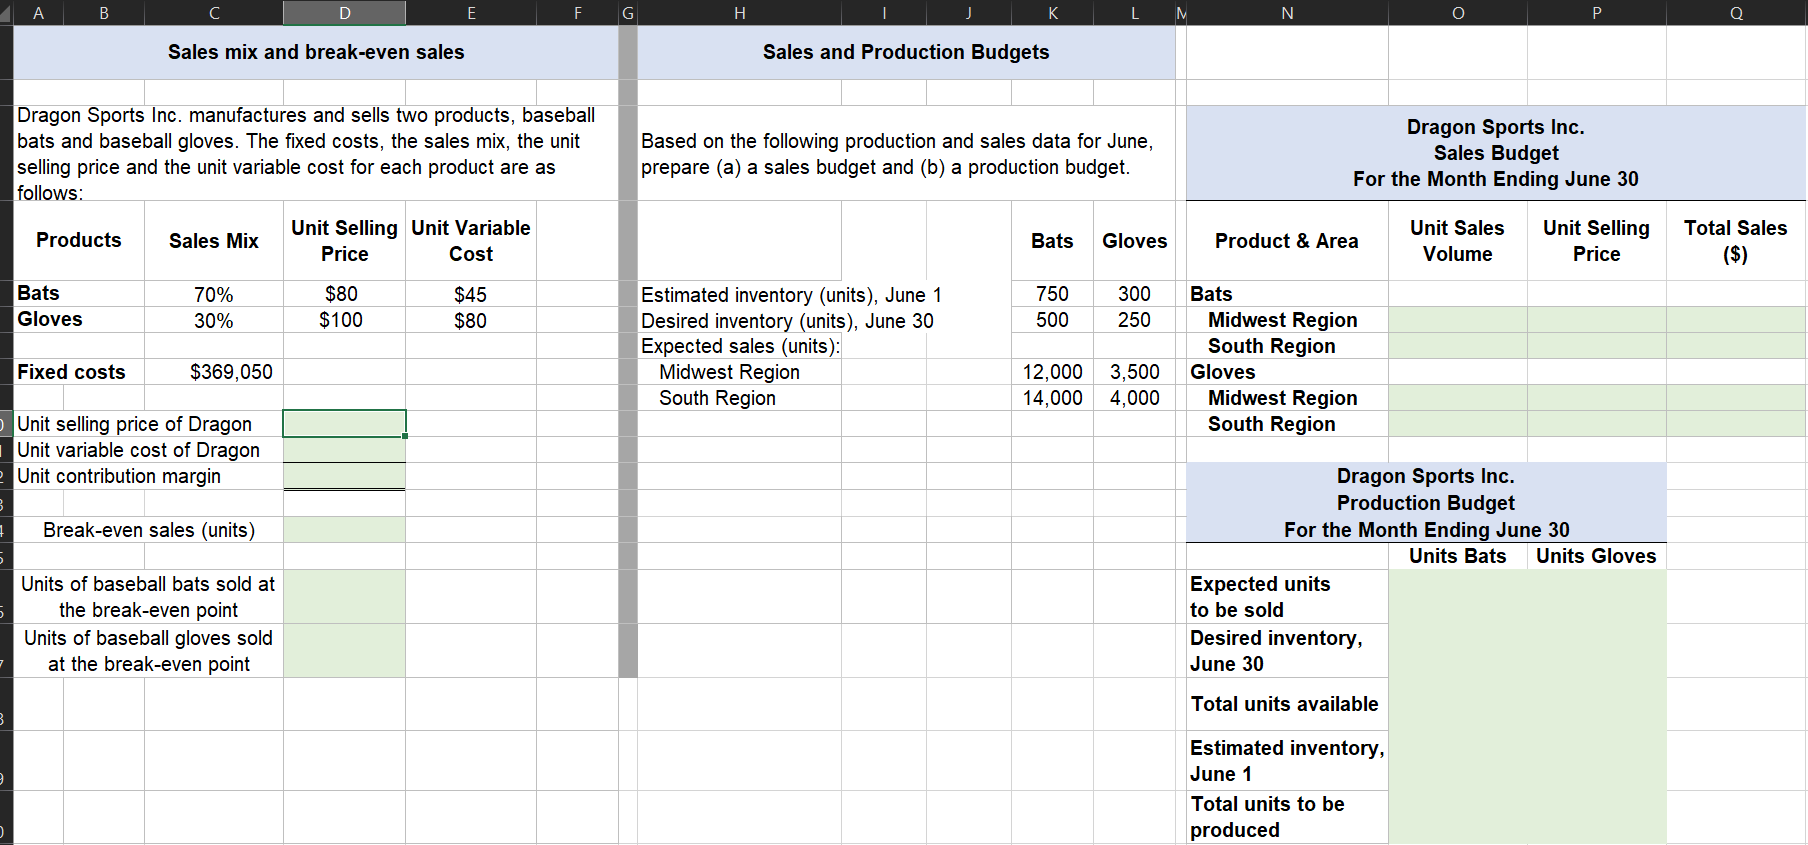1808x845 pixels.
Task: Select input cell for gloves sold at break-even
Action: tap(344, 651)
